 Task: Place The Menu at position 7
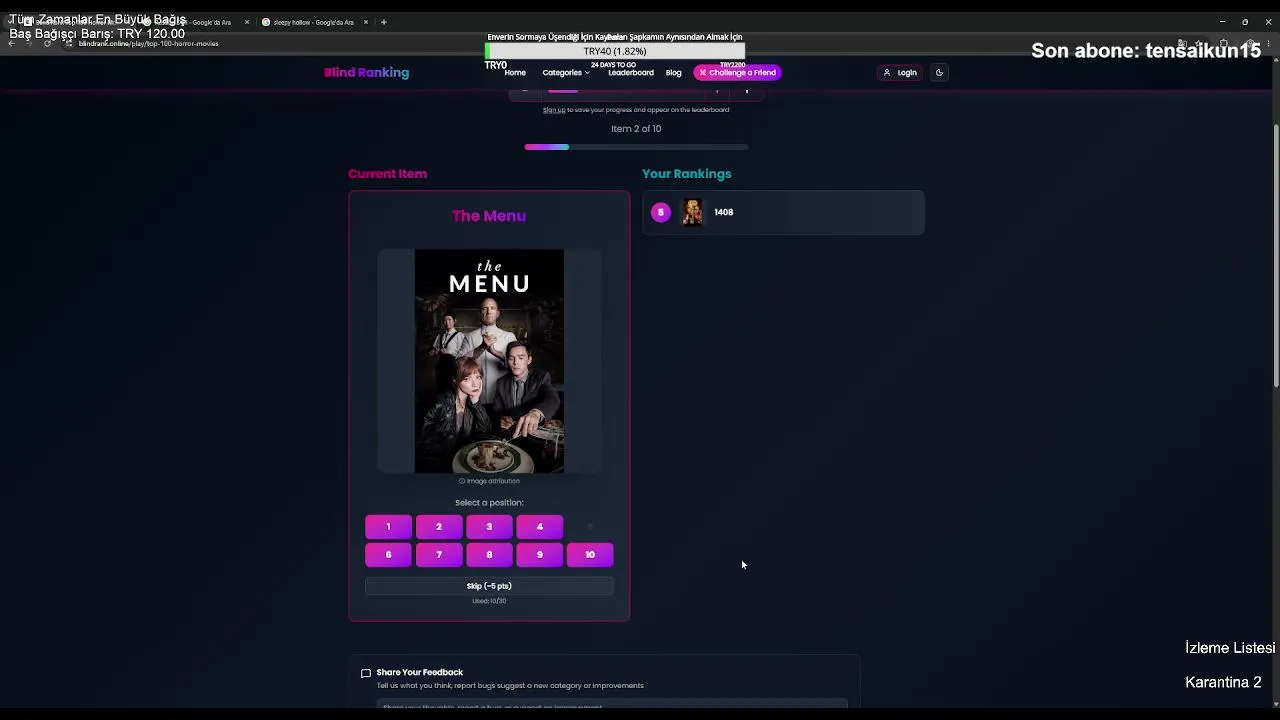pos(438,555)
